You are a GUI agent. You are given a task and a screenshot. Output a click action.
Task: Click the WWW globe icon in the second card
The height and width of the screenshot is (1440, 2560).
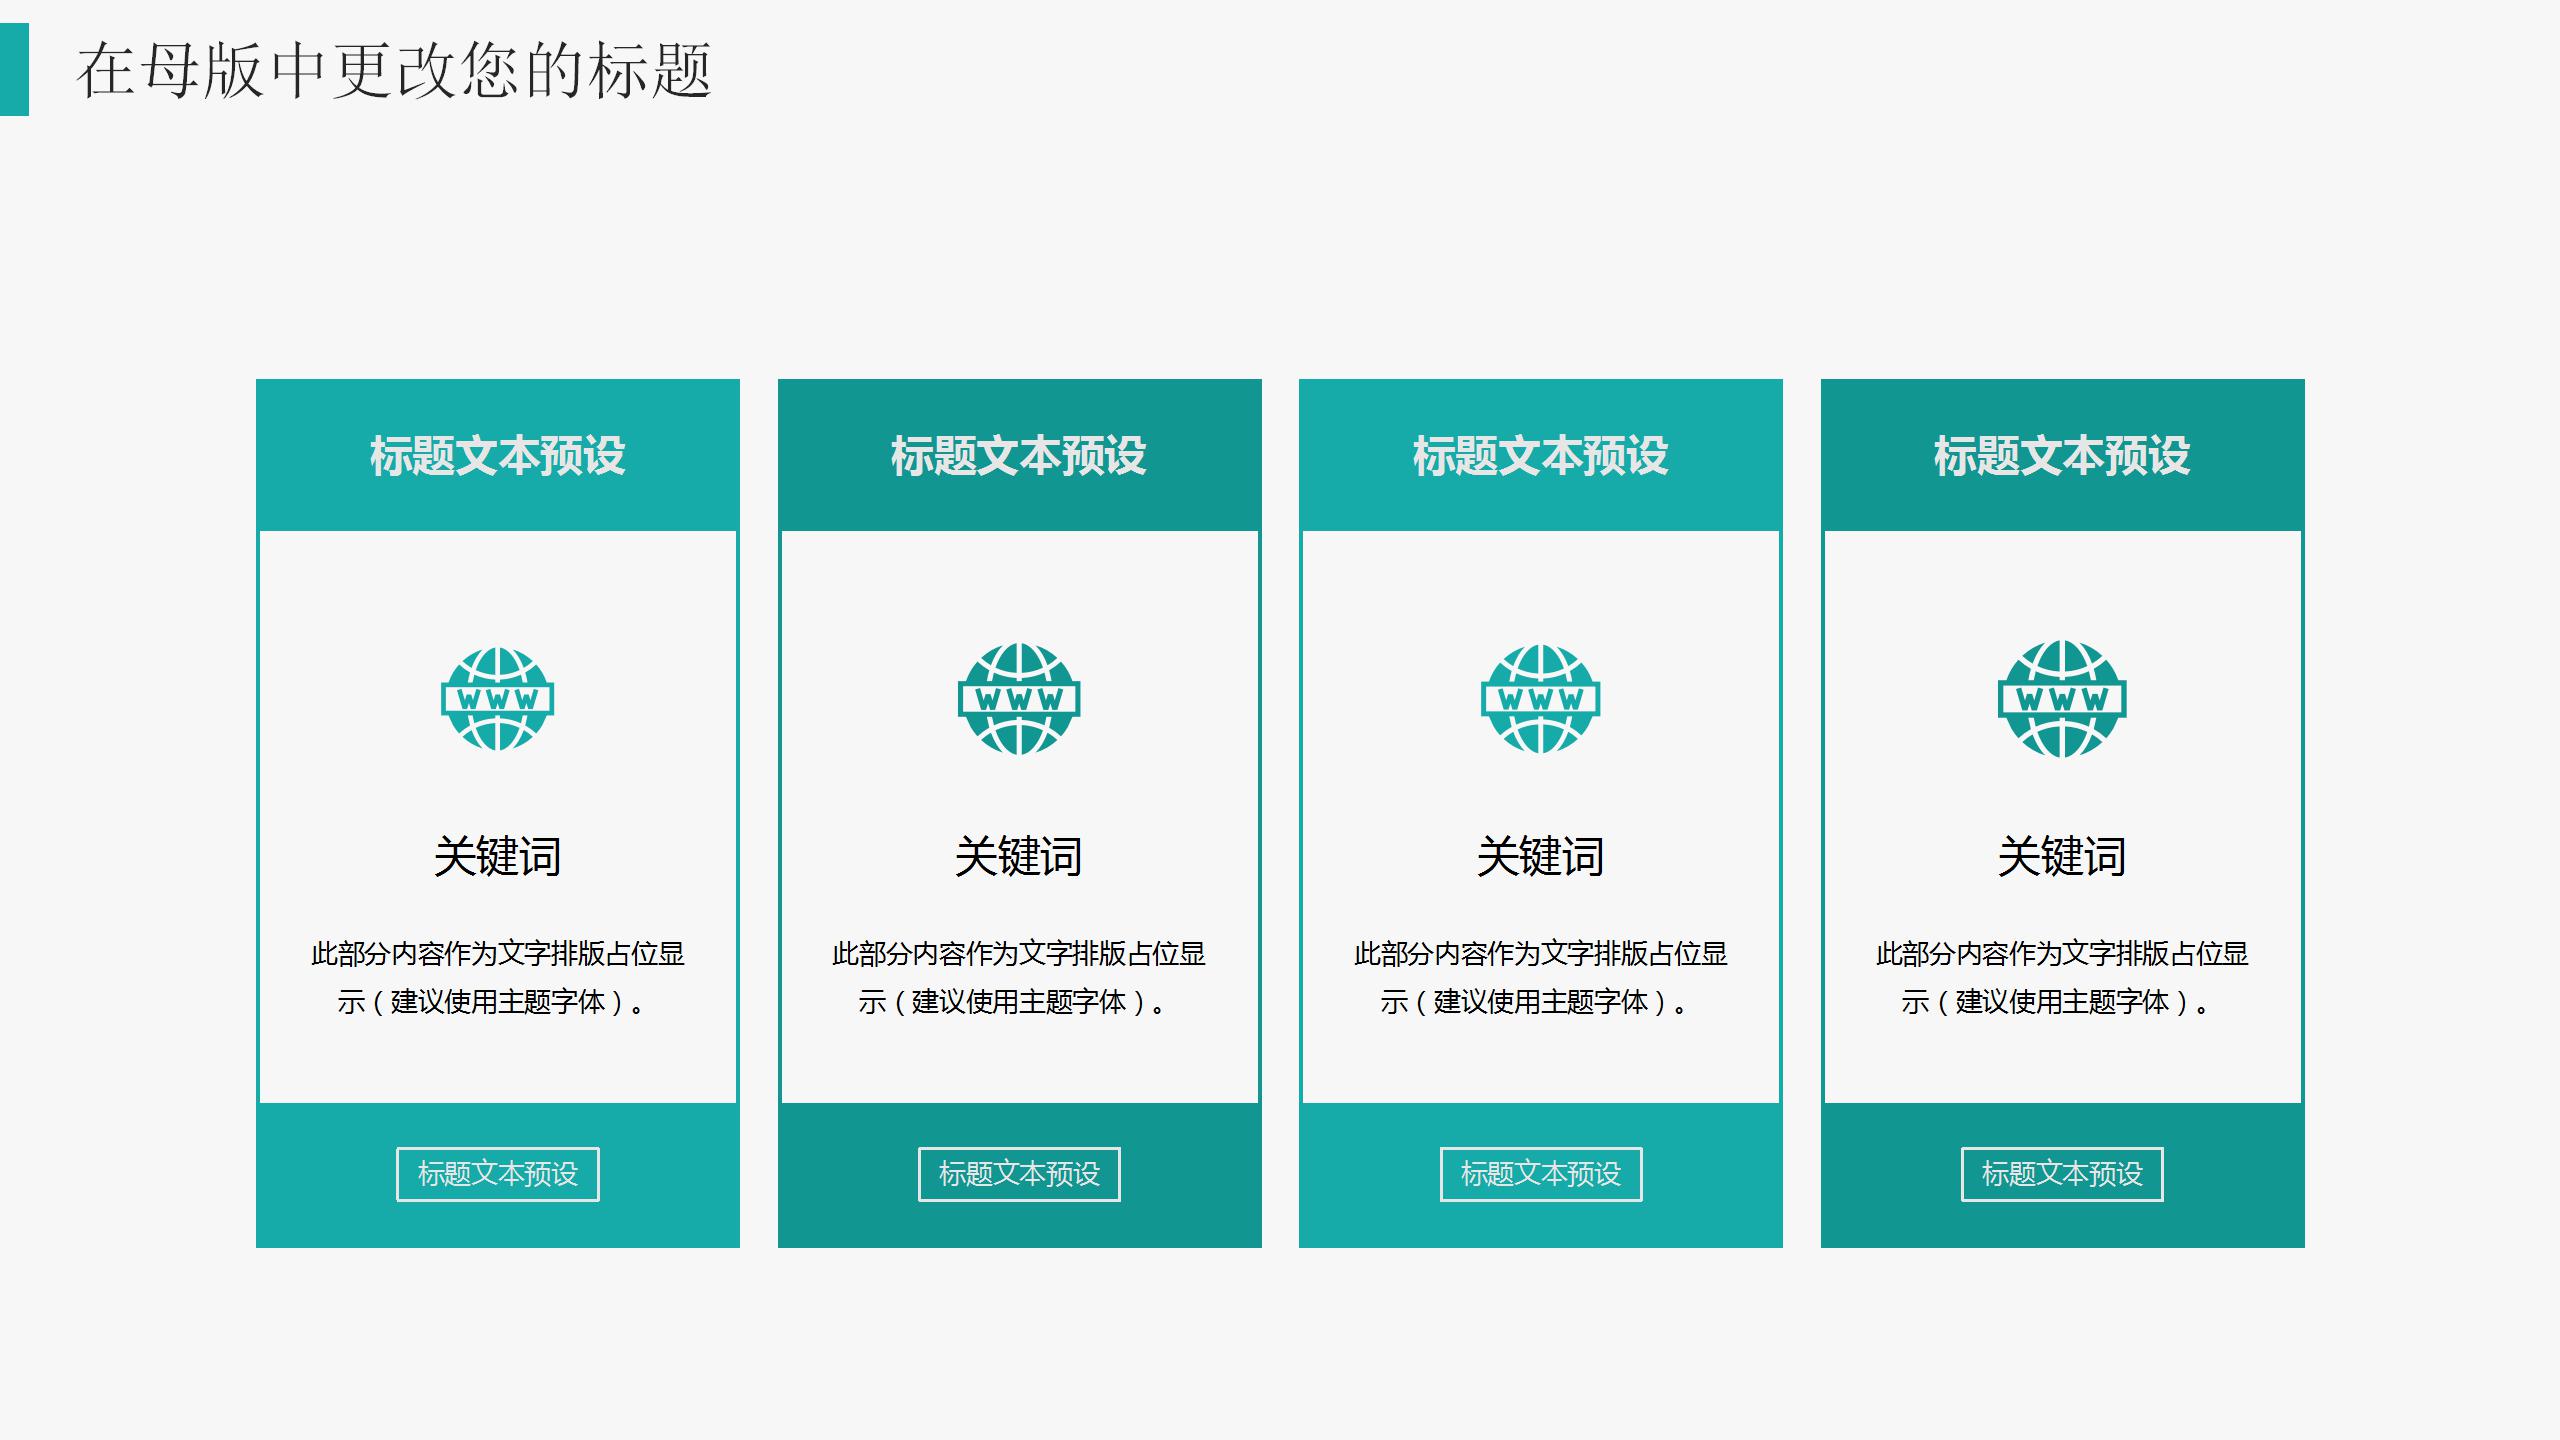[x=1019, y=699]
